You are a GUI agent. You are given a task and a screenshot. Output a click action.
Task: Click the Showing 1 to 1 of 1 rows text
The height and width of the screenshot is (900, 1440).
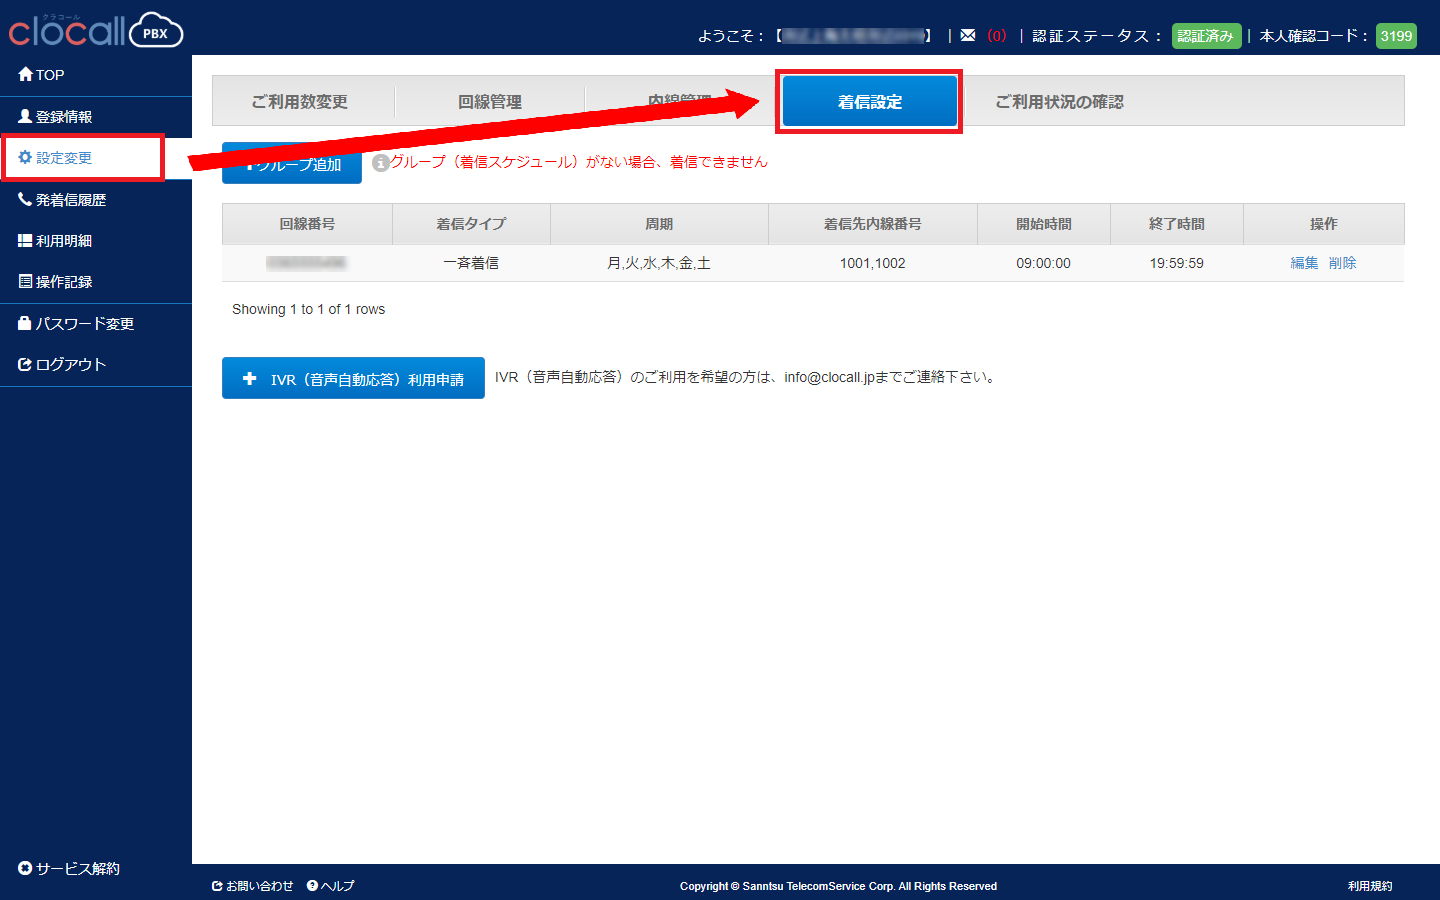click(308, 309)
